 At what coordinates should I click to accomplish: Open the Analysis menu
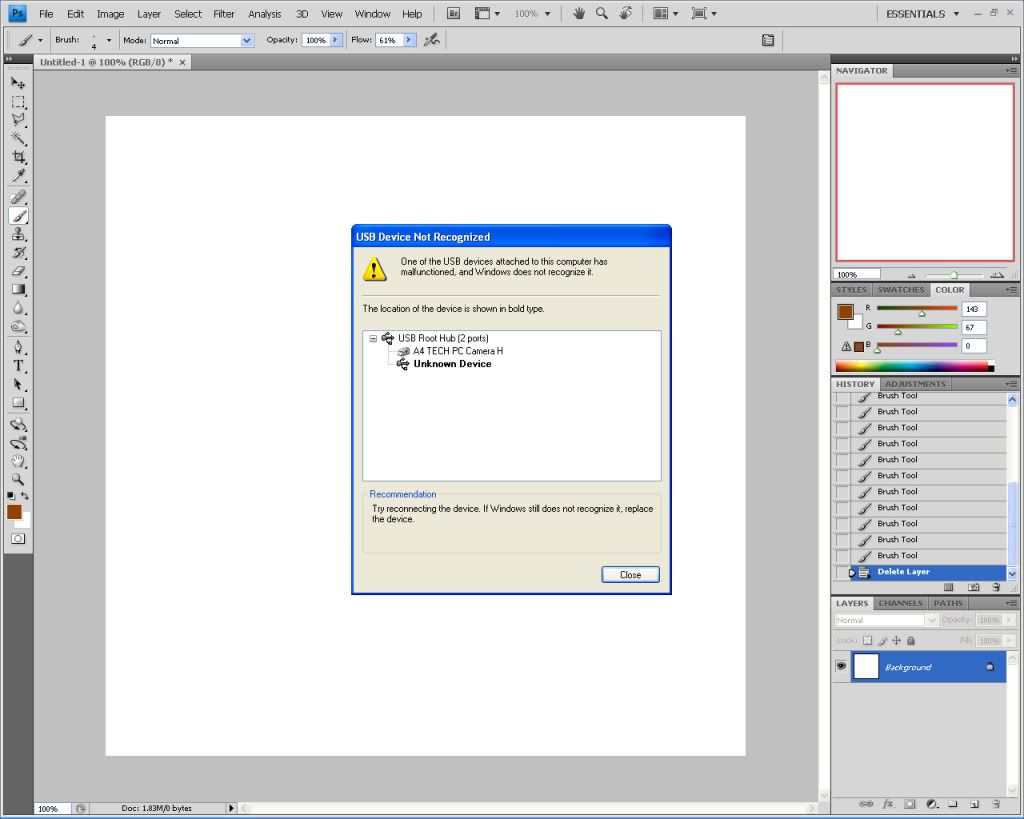point(264,14)
